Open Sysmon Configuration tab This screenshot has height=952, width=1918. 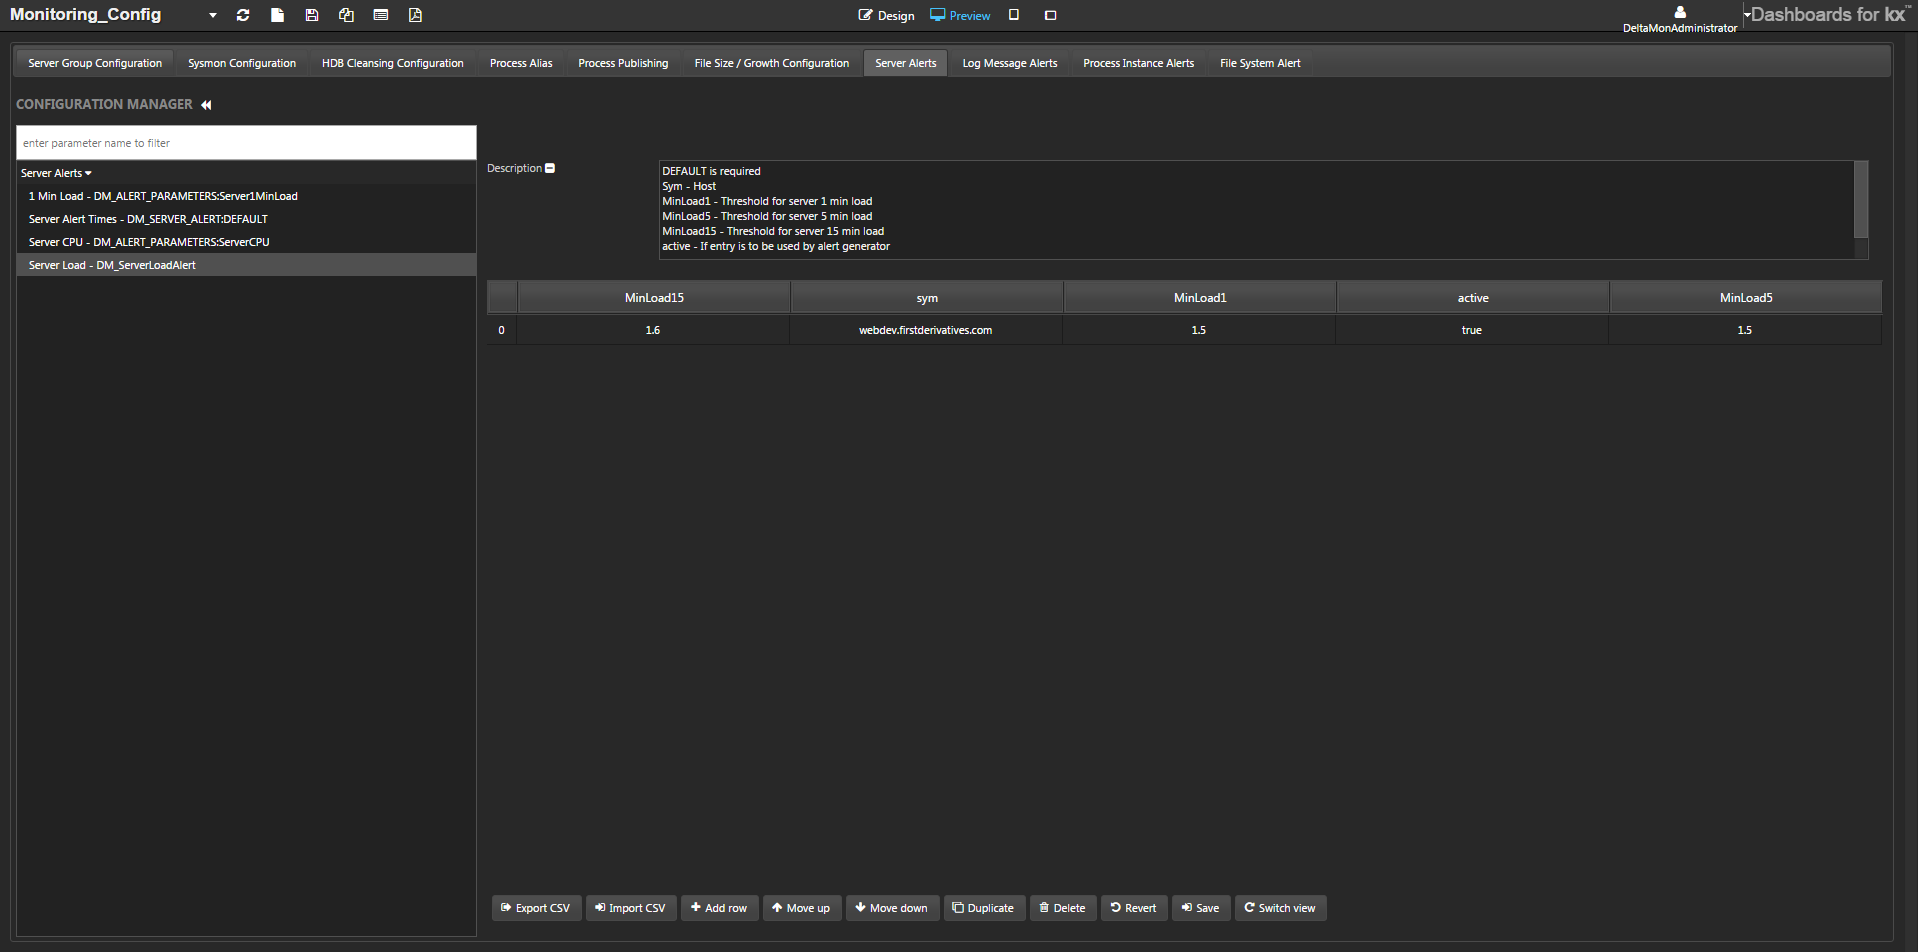tap(242, 63)
